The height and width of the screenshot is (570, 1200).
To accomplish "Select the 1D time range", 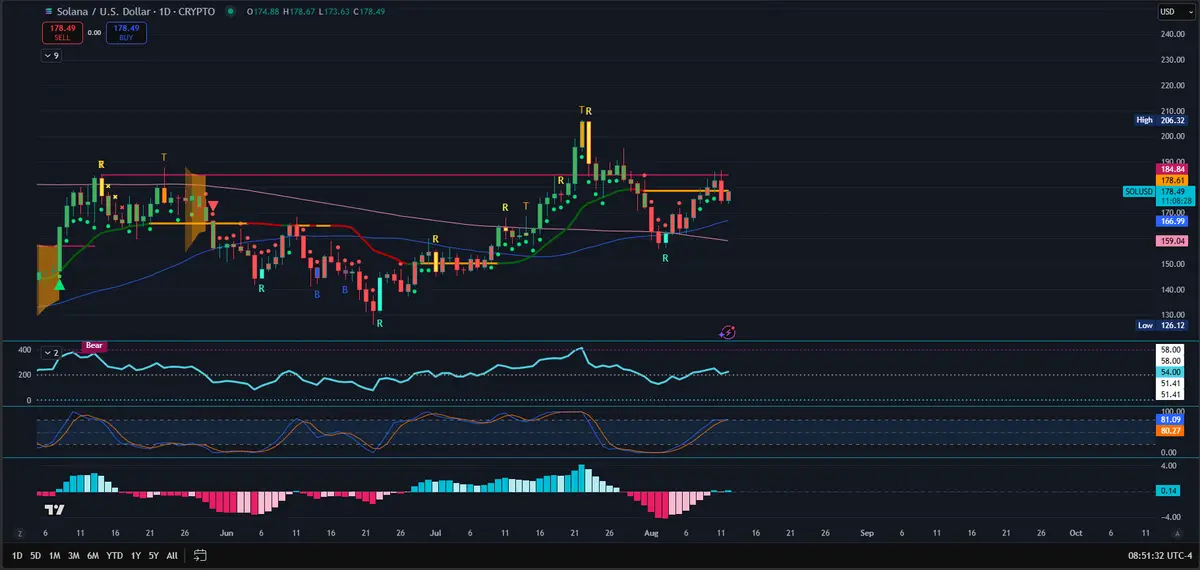I will tap(18, 554).
